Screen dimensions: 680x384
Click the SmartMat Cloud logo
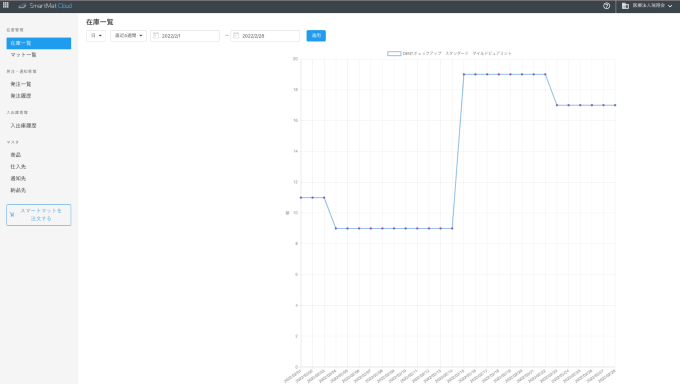[45, 6]
